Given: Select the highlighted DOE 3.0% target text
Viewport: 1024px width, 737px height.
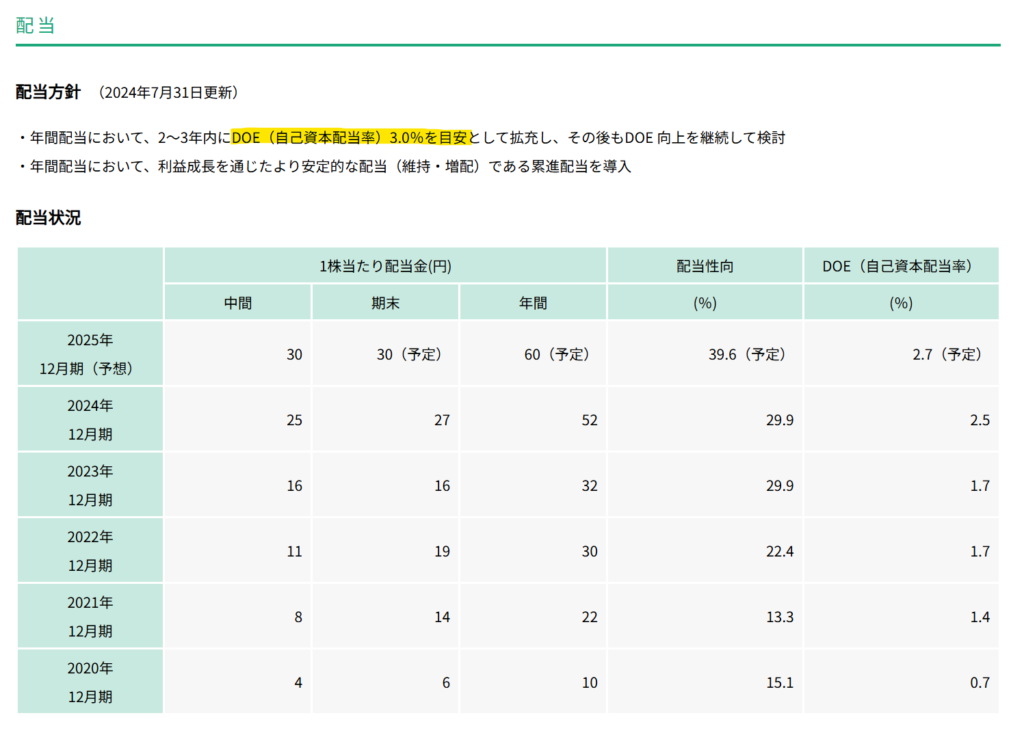Looking at the screenshot, I should [350, 137].
